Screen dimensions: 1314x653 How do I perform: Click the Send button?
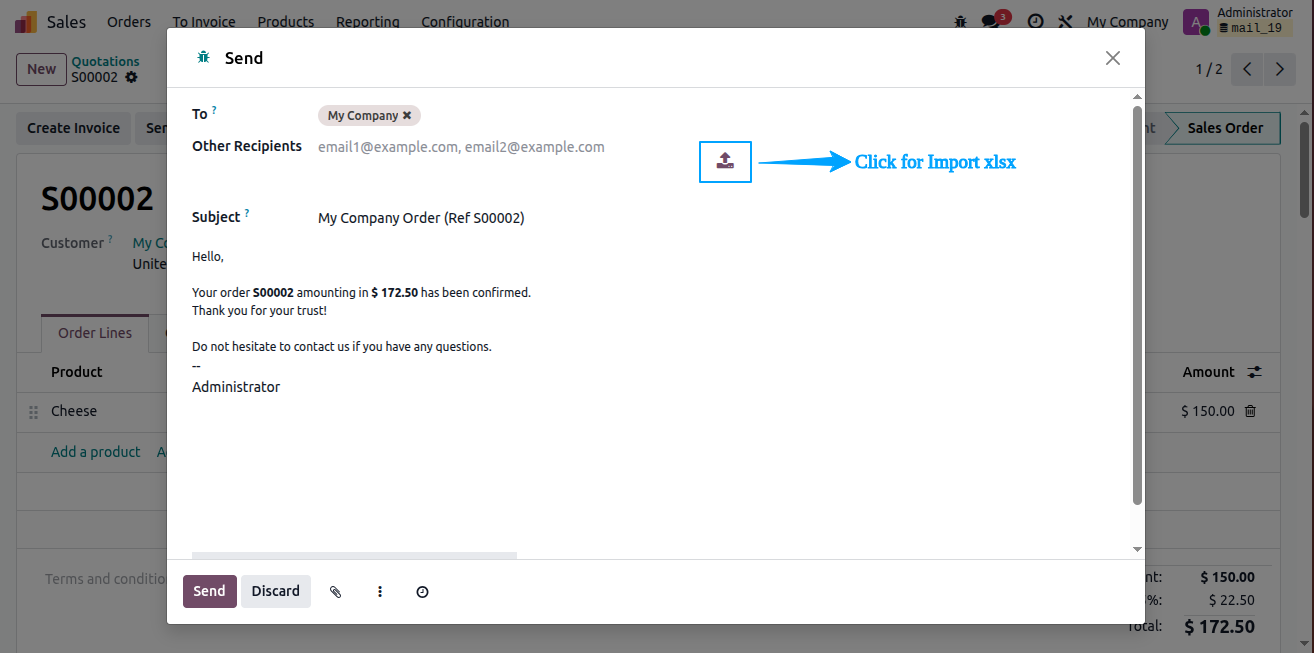[209, 591]
